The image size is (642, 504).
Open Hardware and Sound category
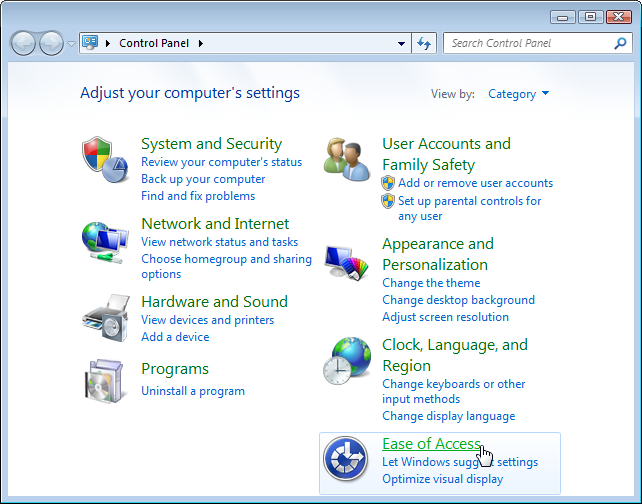click(215, 302)
